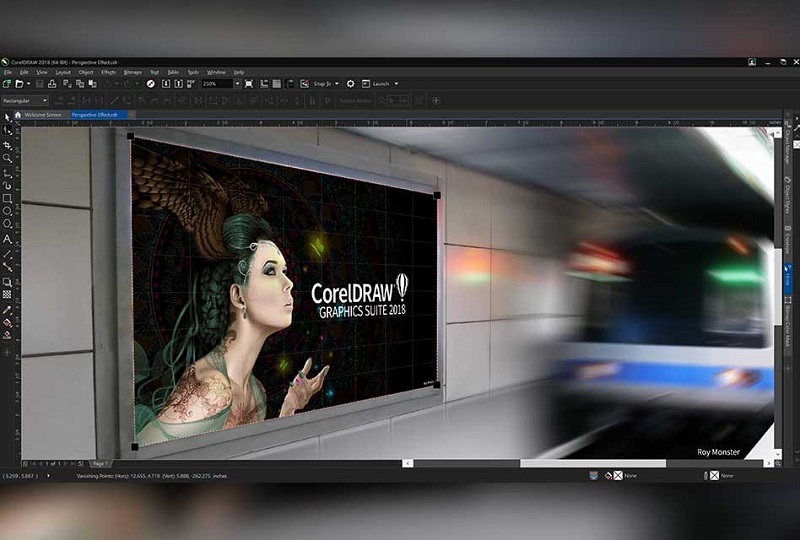Click the Export icon
800x540 pixels.
[x=179, y=84]
